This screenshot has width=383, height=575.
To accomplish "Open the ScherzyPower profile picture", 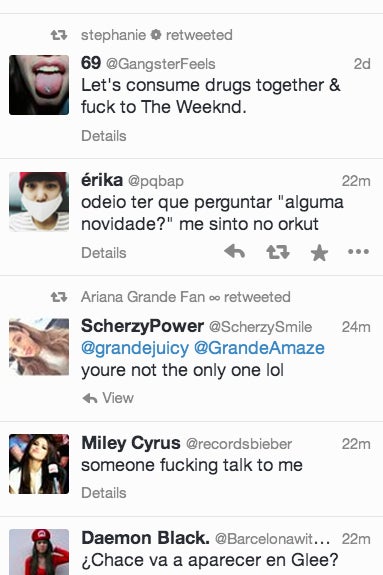I will tap(39, 347).
